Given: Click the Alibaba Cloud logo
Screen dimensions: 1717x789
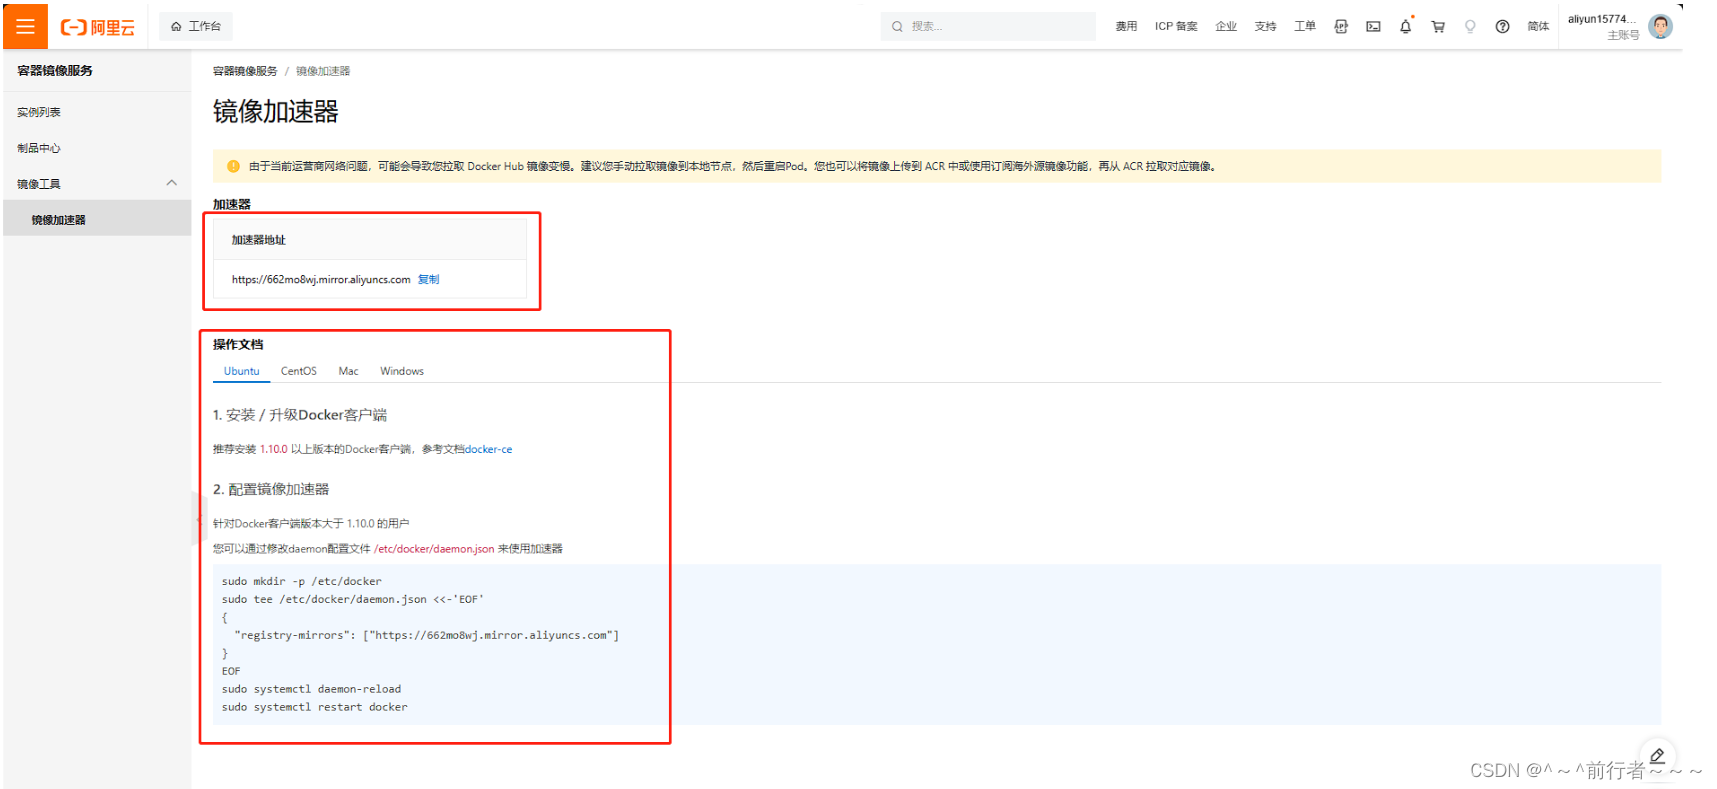Looking at the screenshot, I should click(98, 27).
